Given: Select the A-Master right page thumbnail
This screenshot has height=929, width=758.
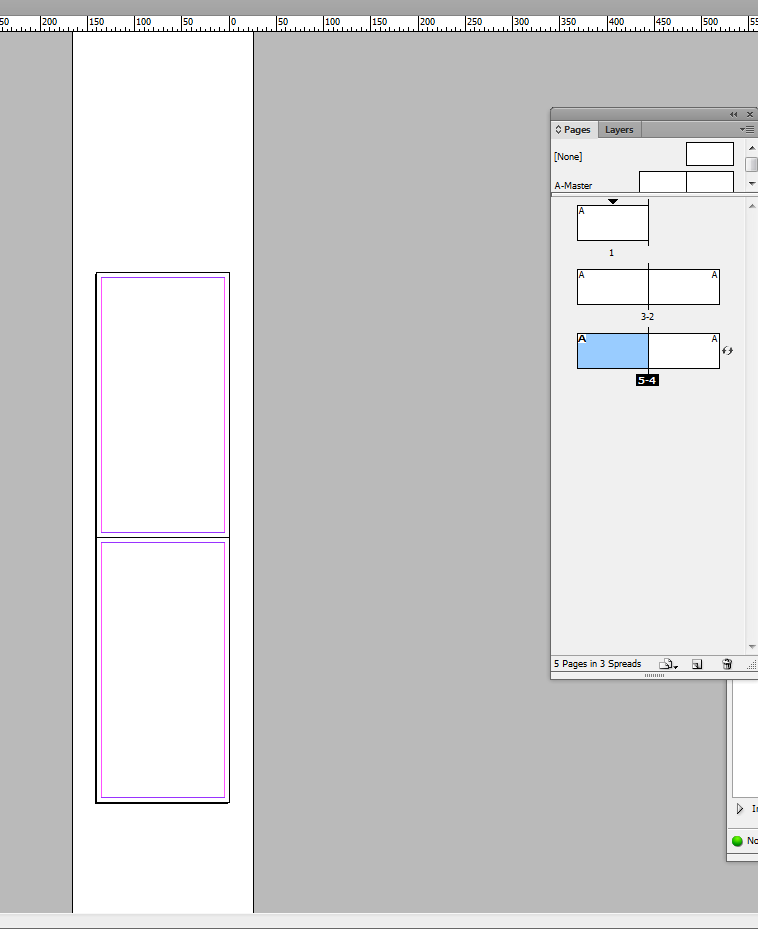Looking at the screenshot, I should click(x=710, y=182).
